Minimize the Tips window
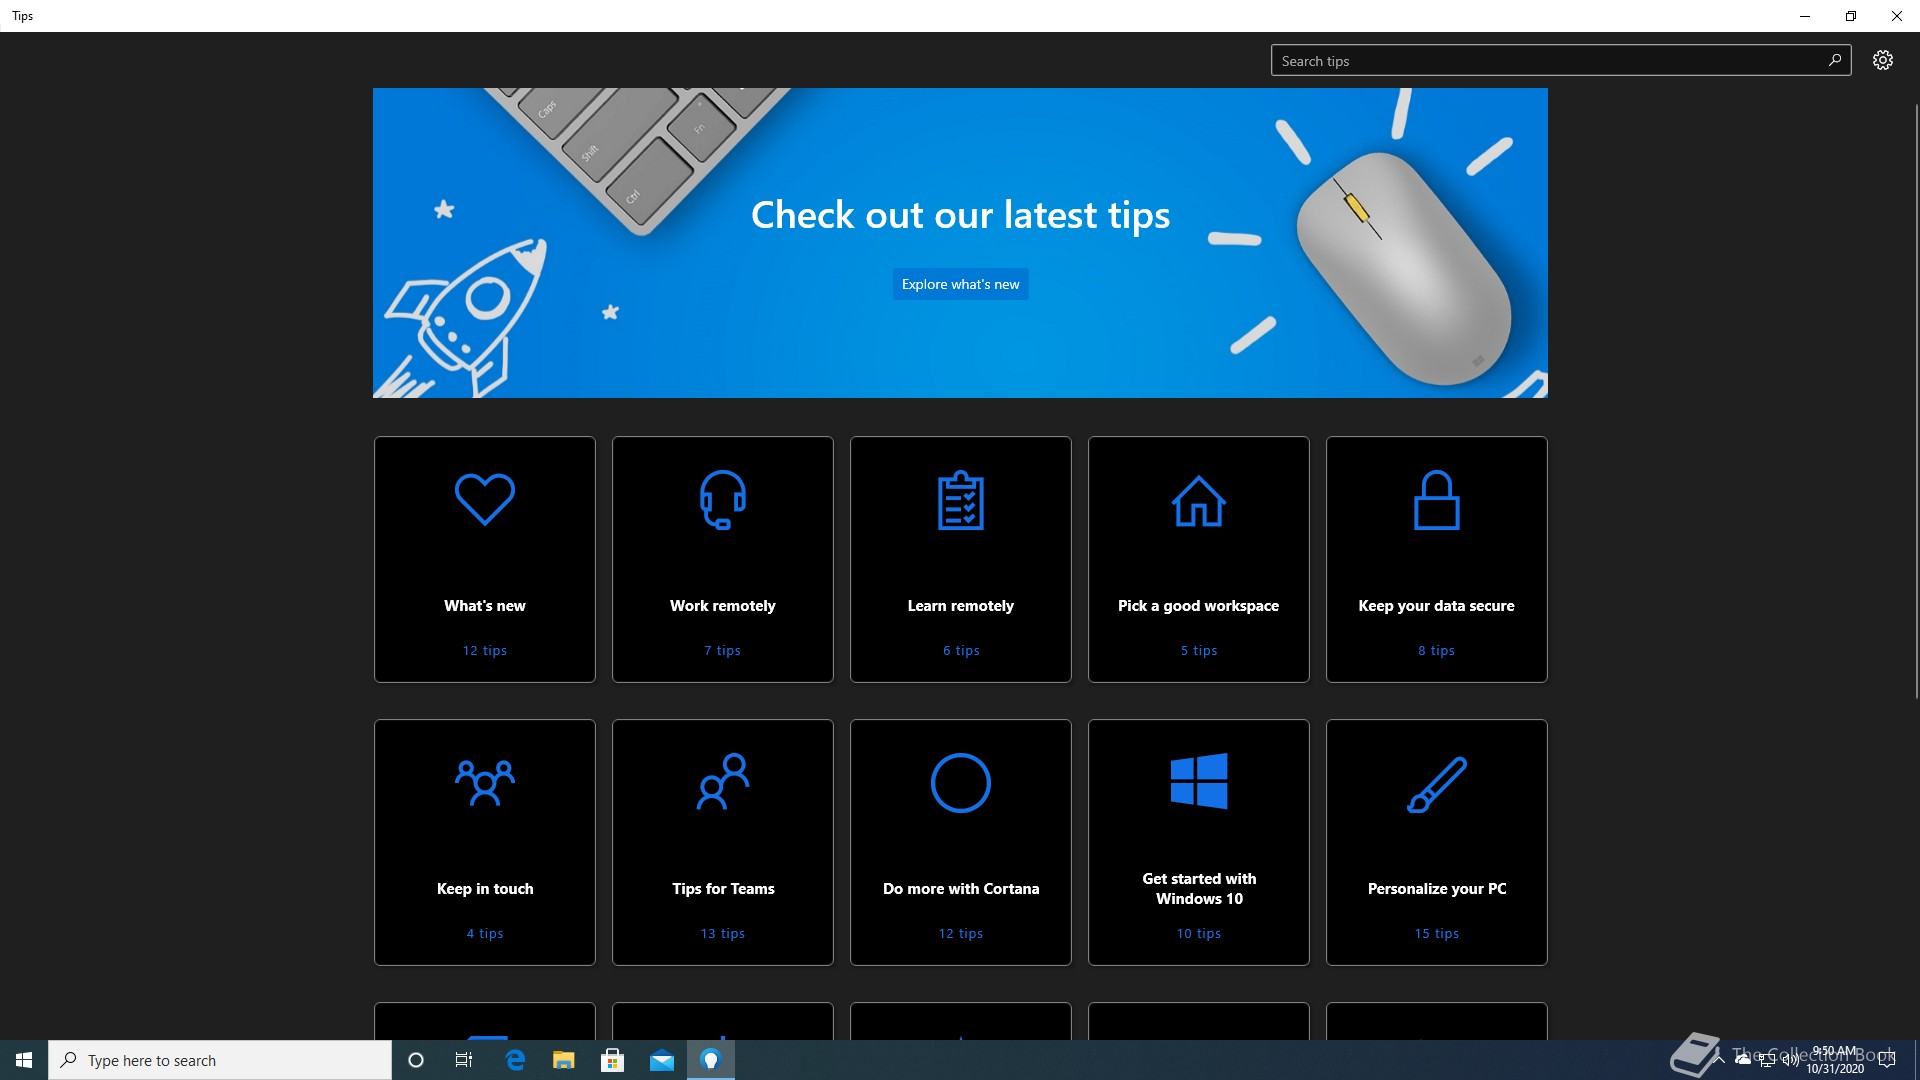The width and height of the screenshot is (1920, 1080). [x=1804, y=16]
